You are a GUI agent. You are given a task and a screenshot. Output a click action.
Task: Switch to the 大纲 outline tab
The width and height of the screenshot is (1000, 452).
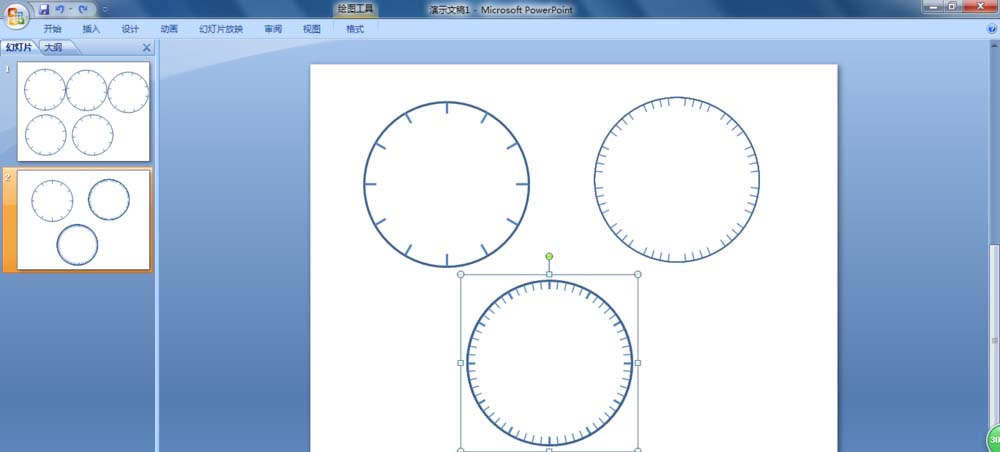[x=57, y=48]
